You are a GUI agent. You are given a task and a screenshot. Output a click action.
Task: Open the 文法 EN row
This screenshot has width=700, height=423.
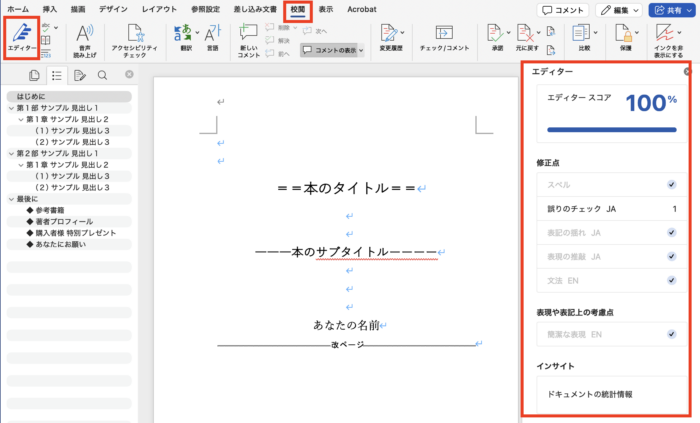point(612,281)
